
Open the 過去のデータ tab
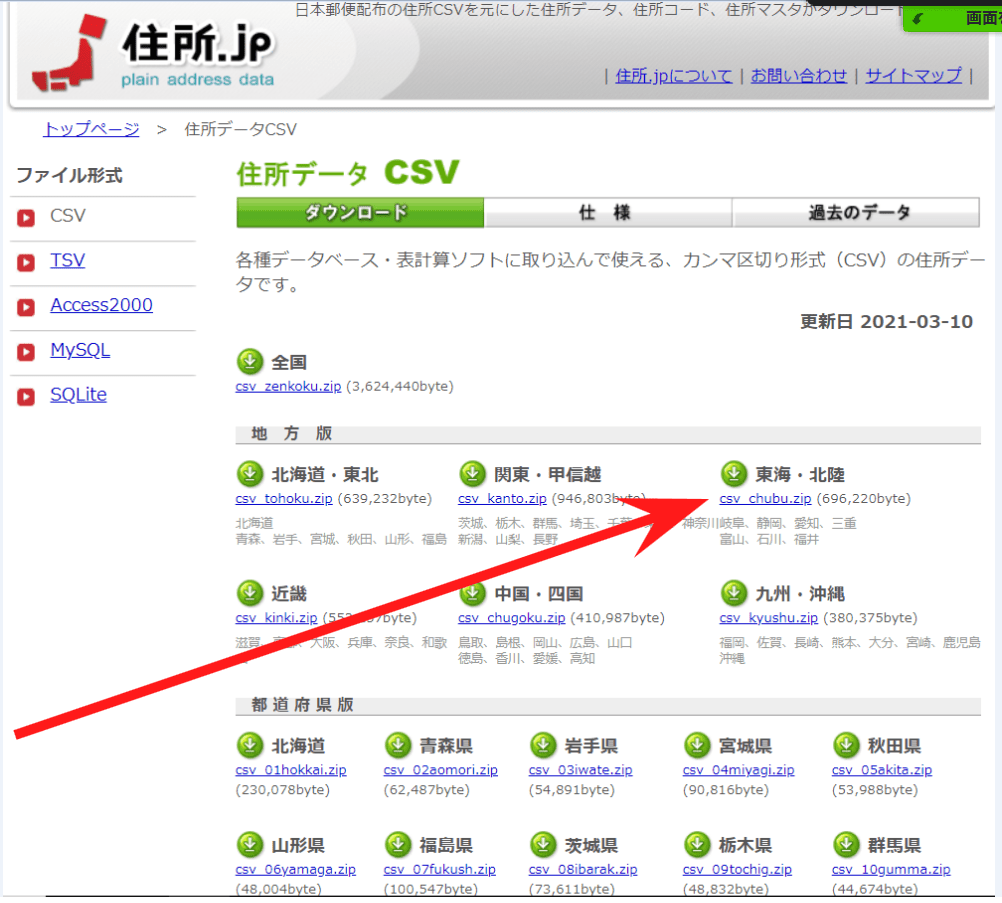pyautogui.click(x=858, y=213)
